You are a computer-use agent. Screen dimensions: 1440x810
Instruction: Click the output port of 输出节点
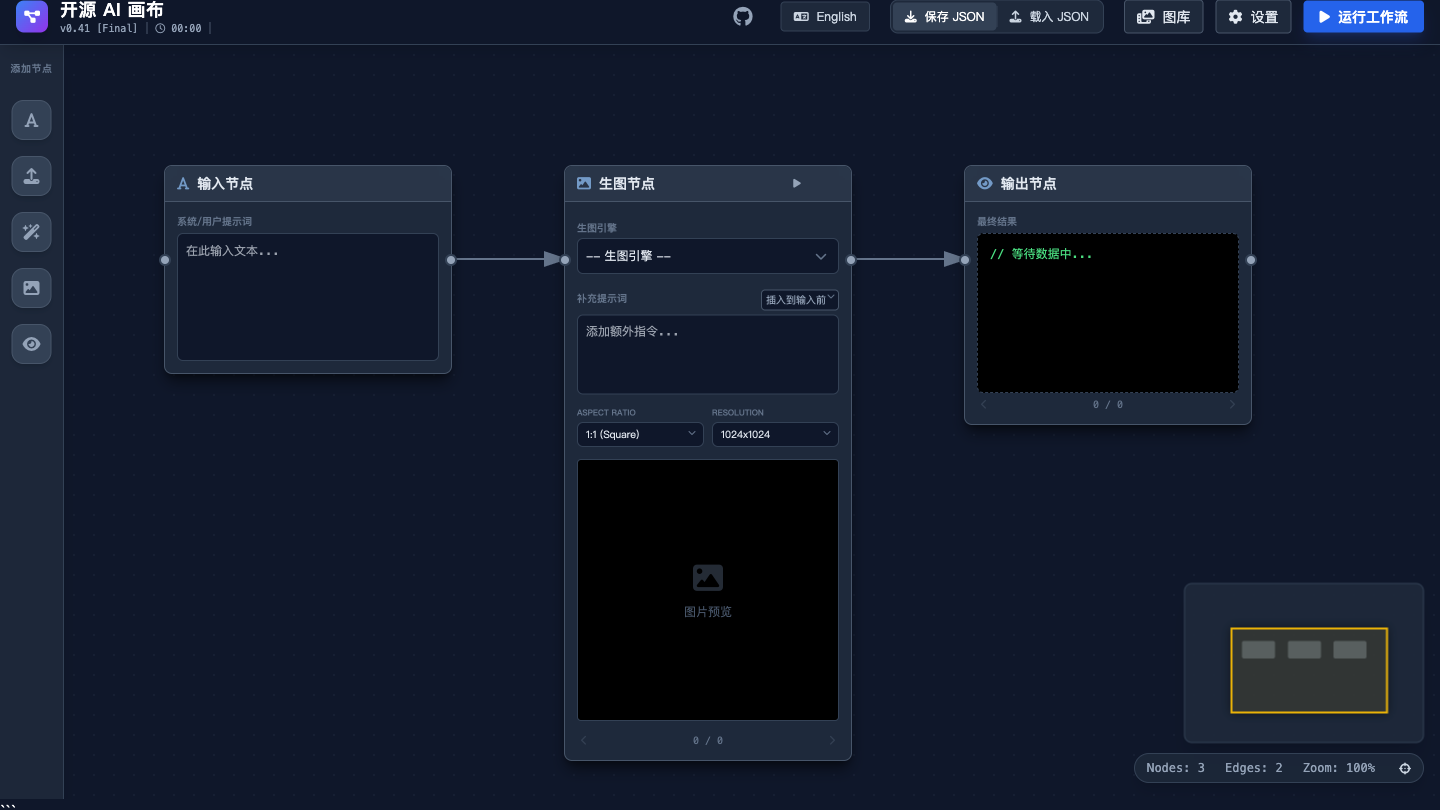click(x=1251, y=260)
